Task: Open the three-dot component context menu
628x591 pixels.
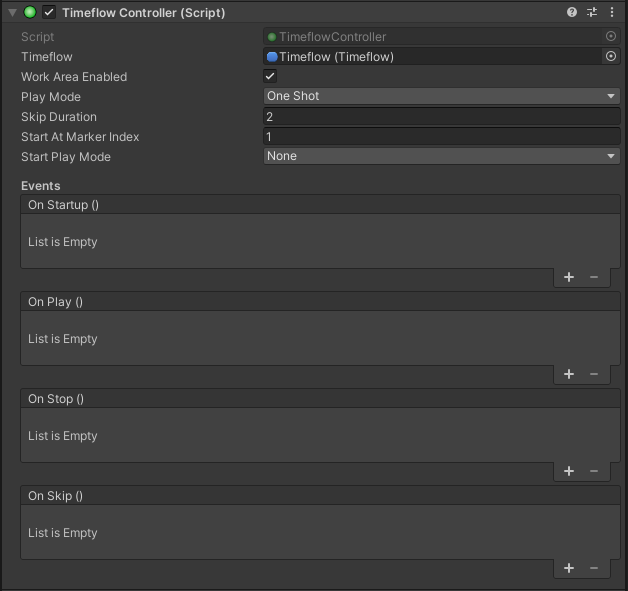Action: click(x=612, y=12)
